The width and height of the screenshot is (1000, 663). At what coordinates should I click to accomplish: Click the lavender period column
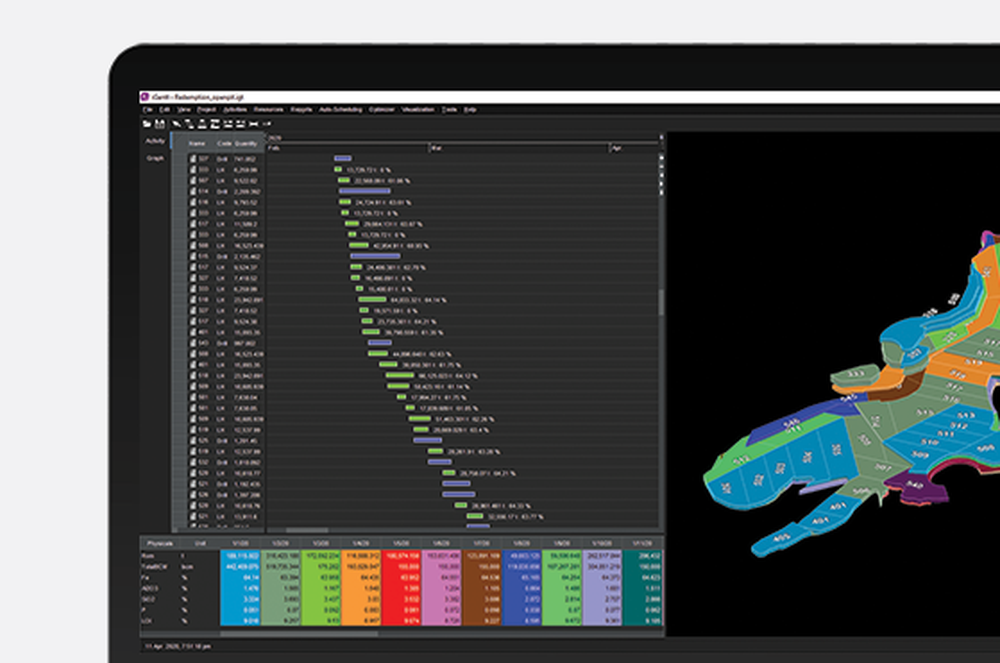point(602,588)
